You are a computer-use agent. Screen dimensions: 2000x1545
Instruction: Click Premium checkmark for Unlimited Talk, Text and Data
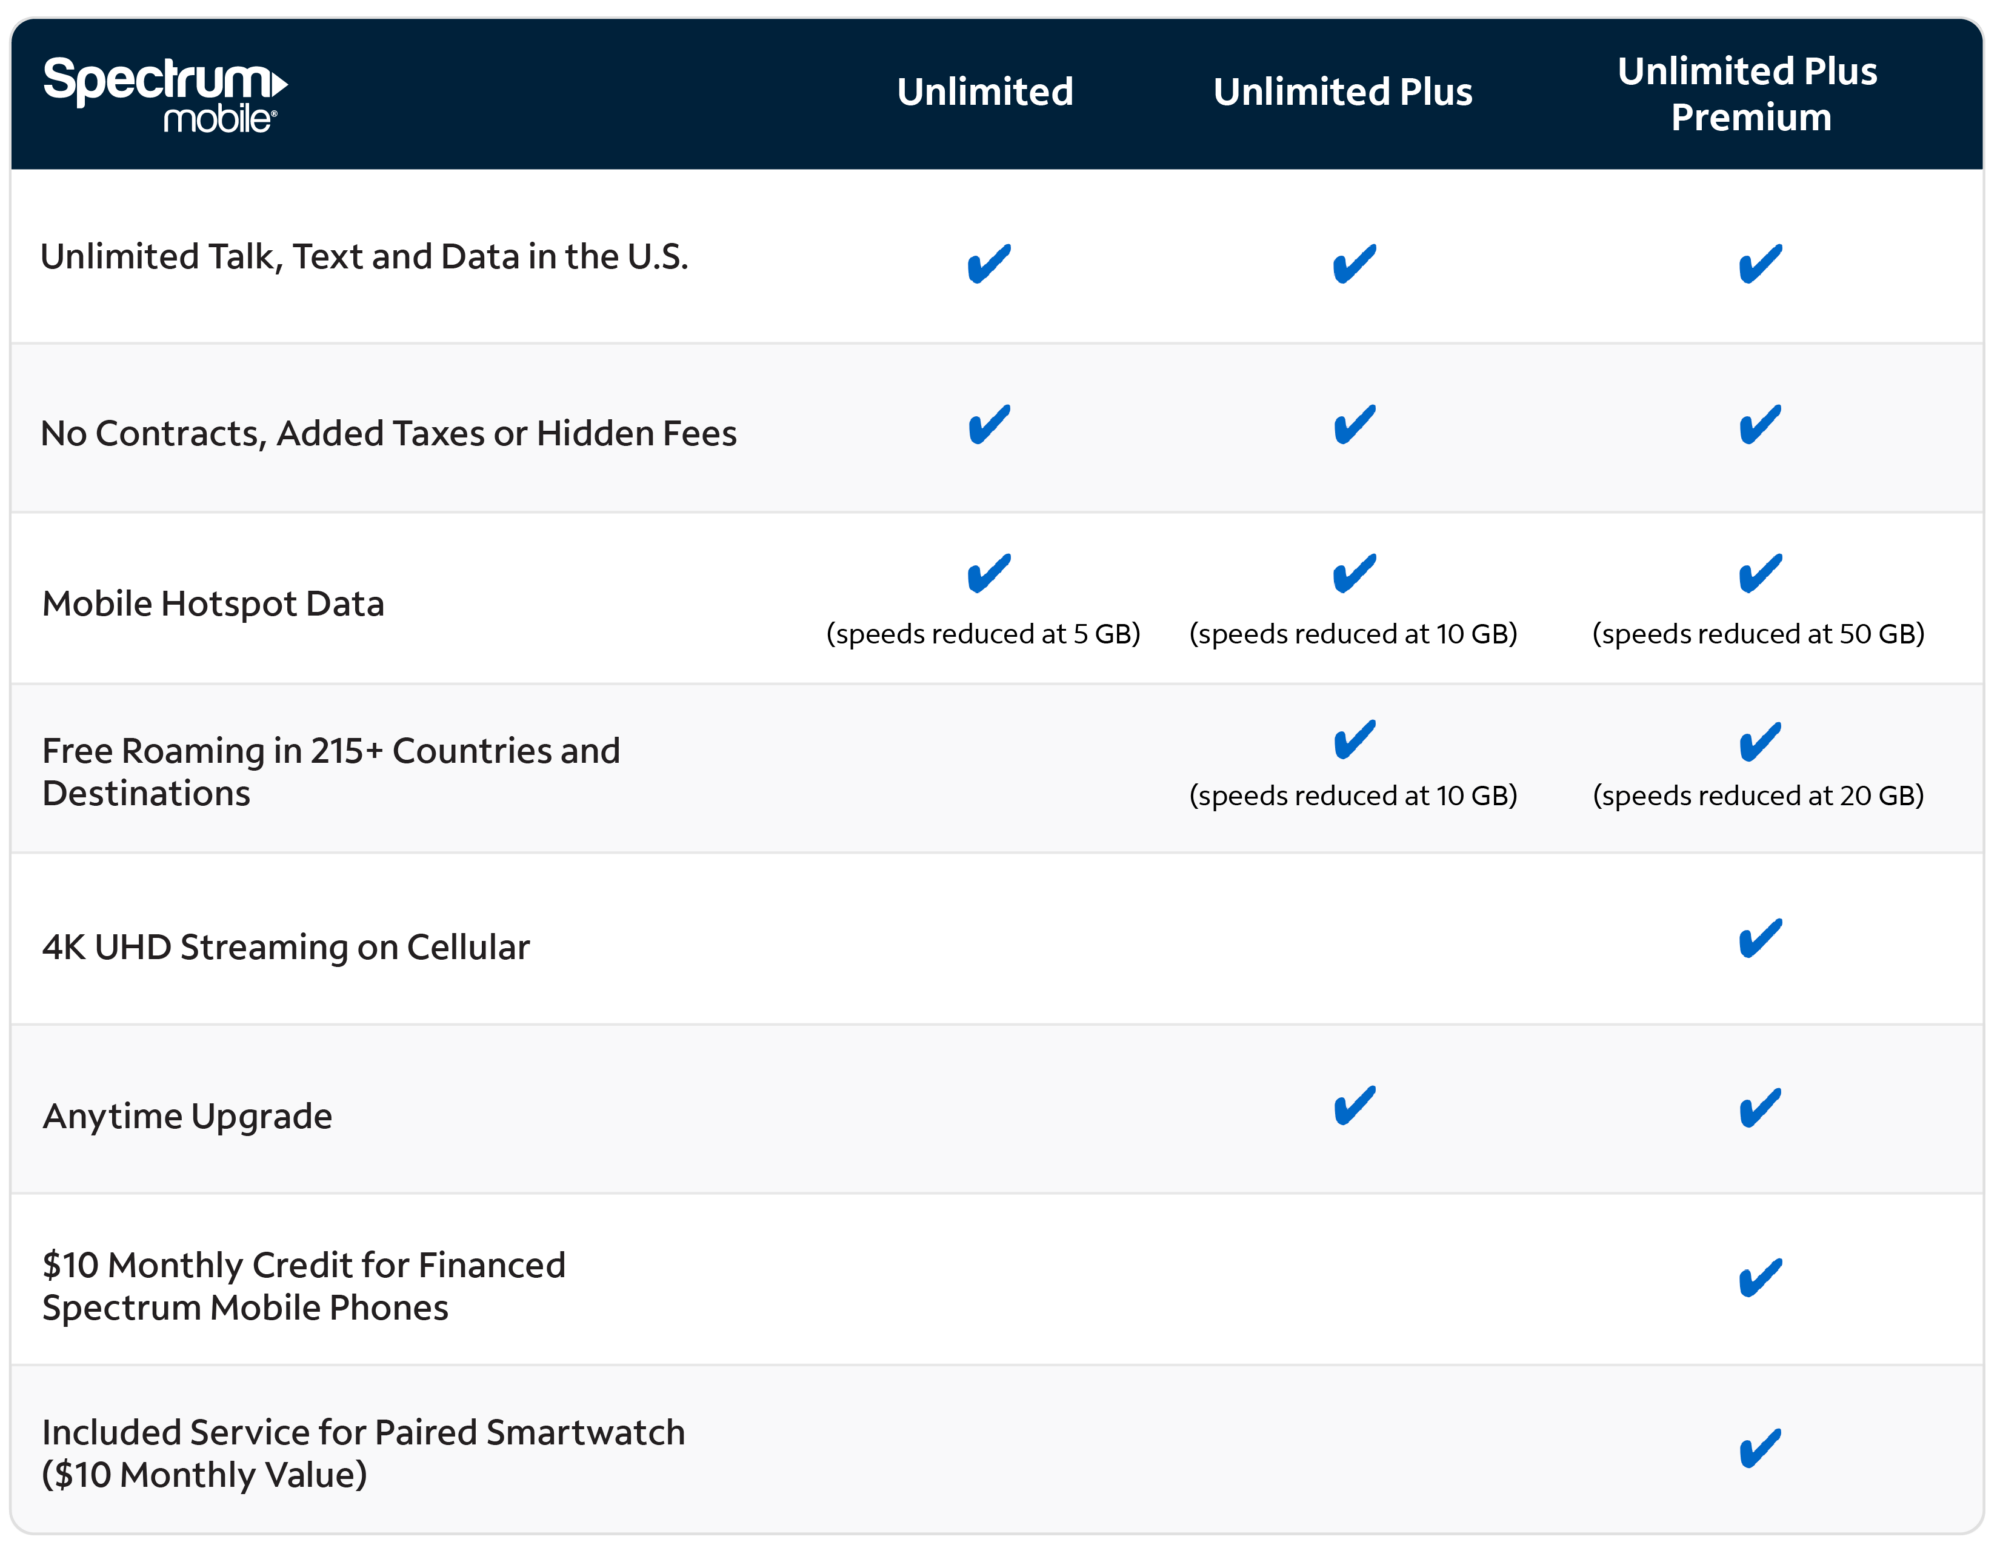pyautogui.click(x=1760, y=264)
